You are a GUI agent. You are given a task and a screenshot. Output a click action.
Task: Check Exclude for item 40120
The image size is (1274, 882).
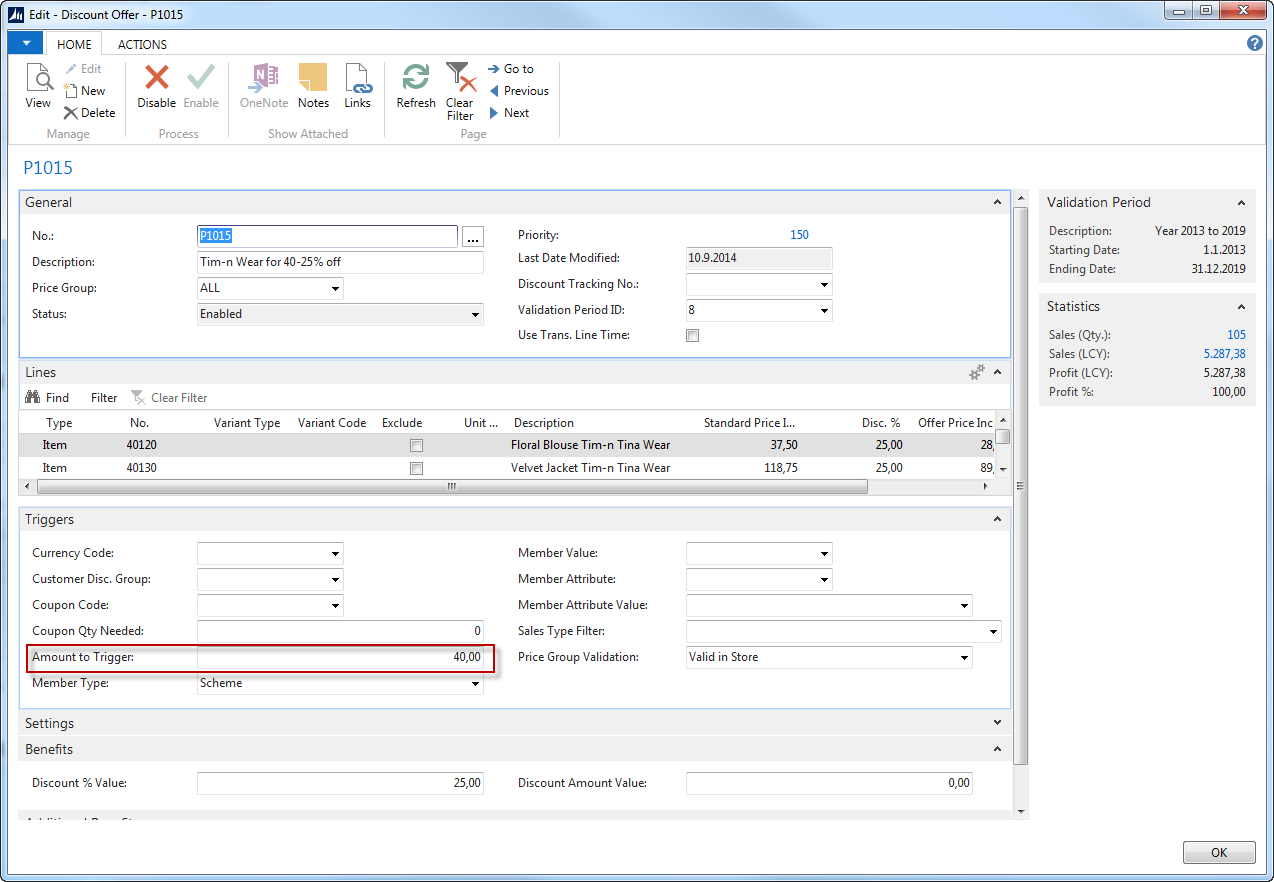416,446
